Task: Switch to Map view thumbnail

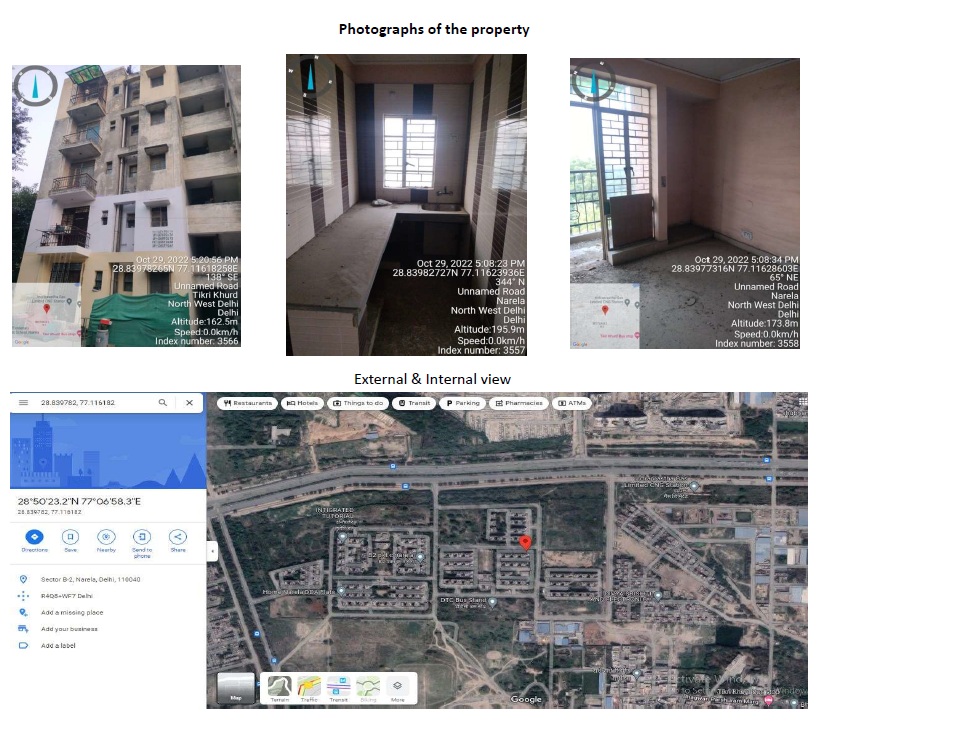Action: click(236, 688)
